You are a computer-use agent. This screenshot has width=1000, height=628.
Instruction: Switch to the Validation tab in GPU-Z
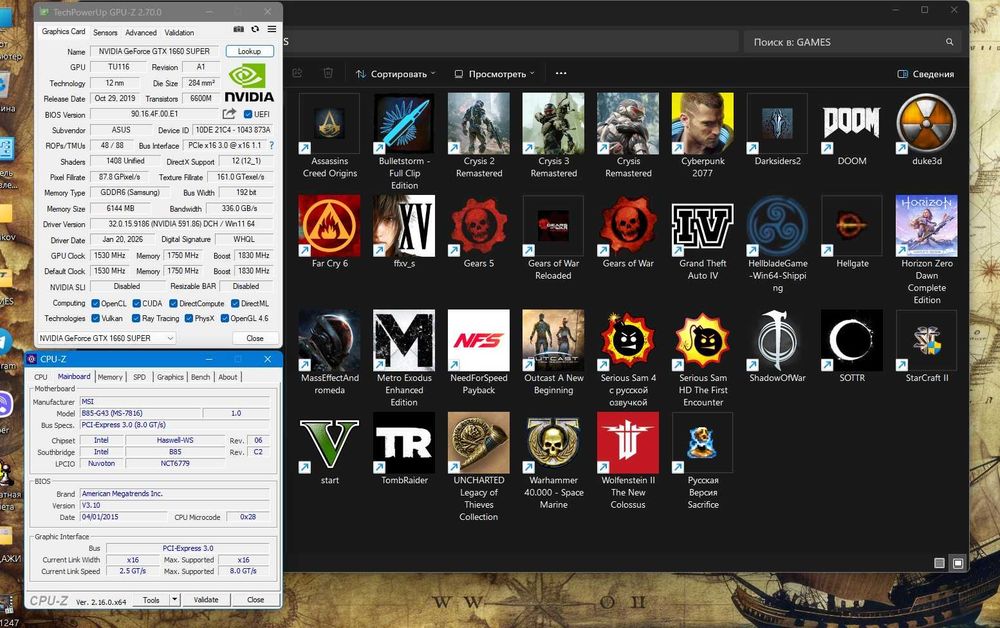[x=179, y=33]
